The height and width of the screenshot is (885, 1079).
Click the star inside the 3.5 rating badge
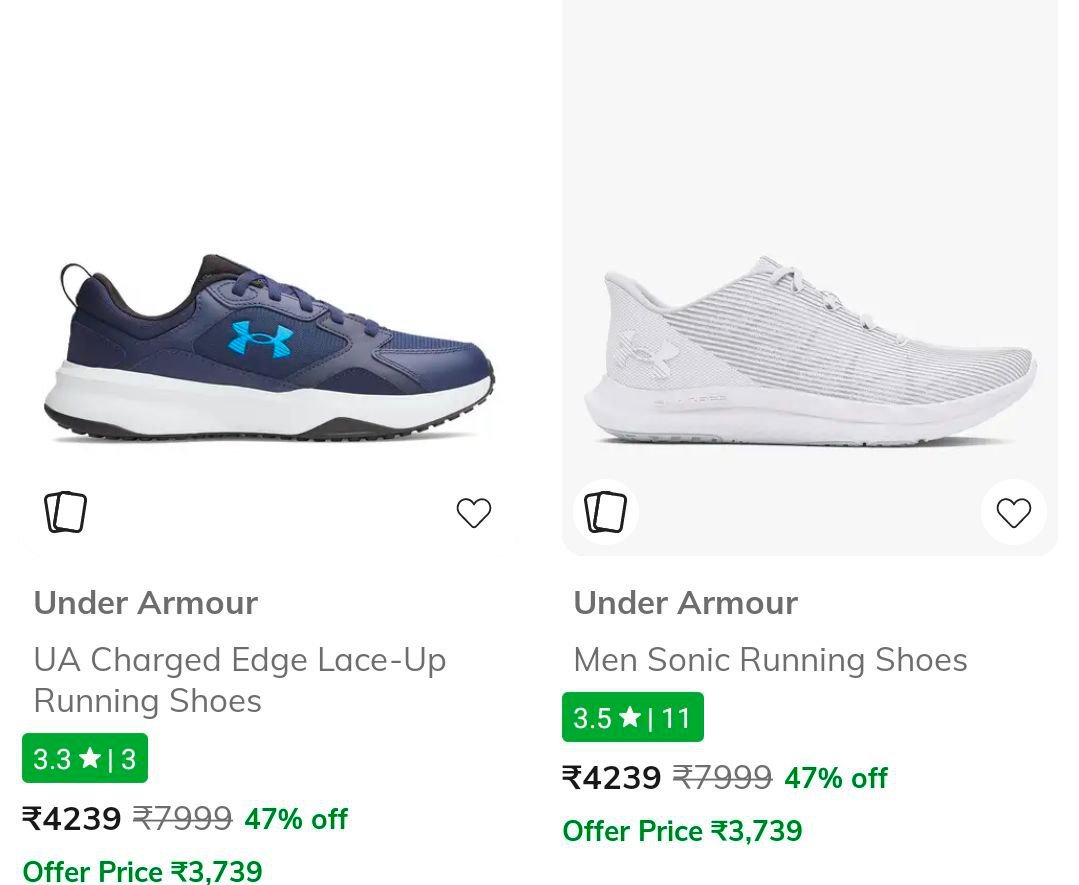pos(631,717)
